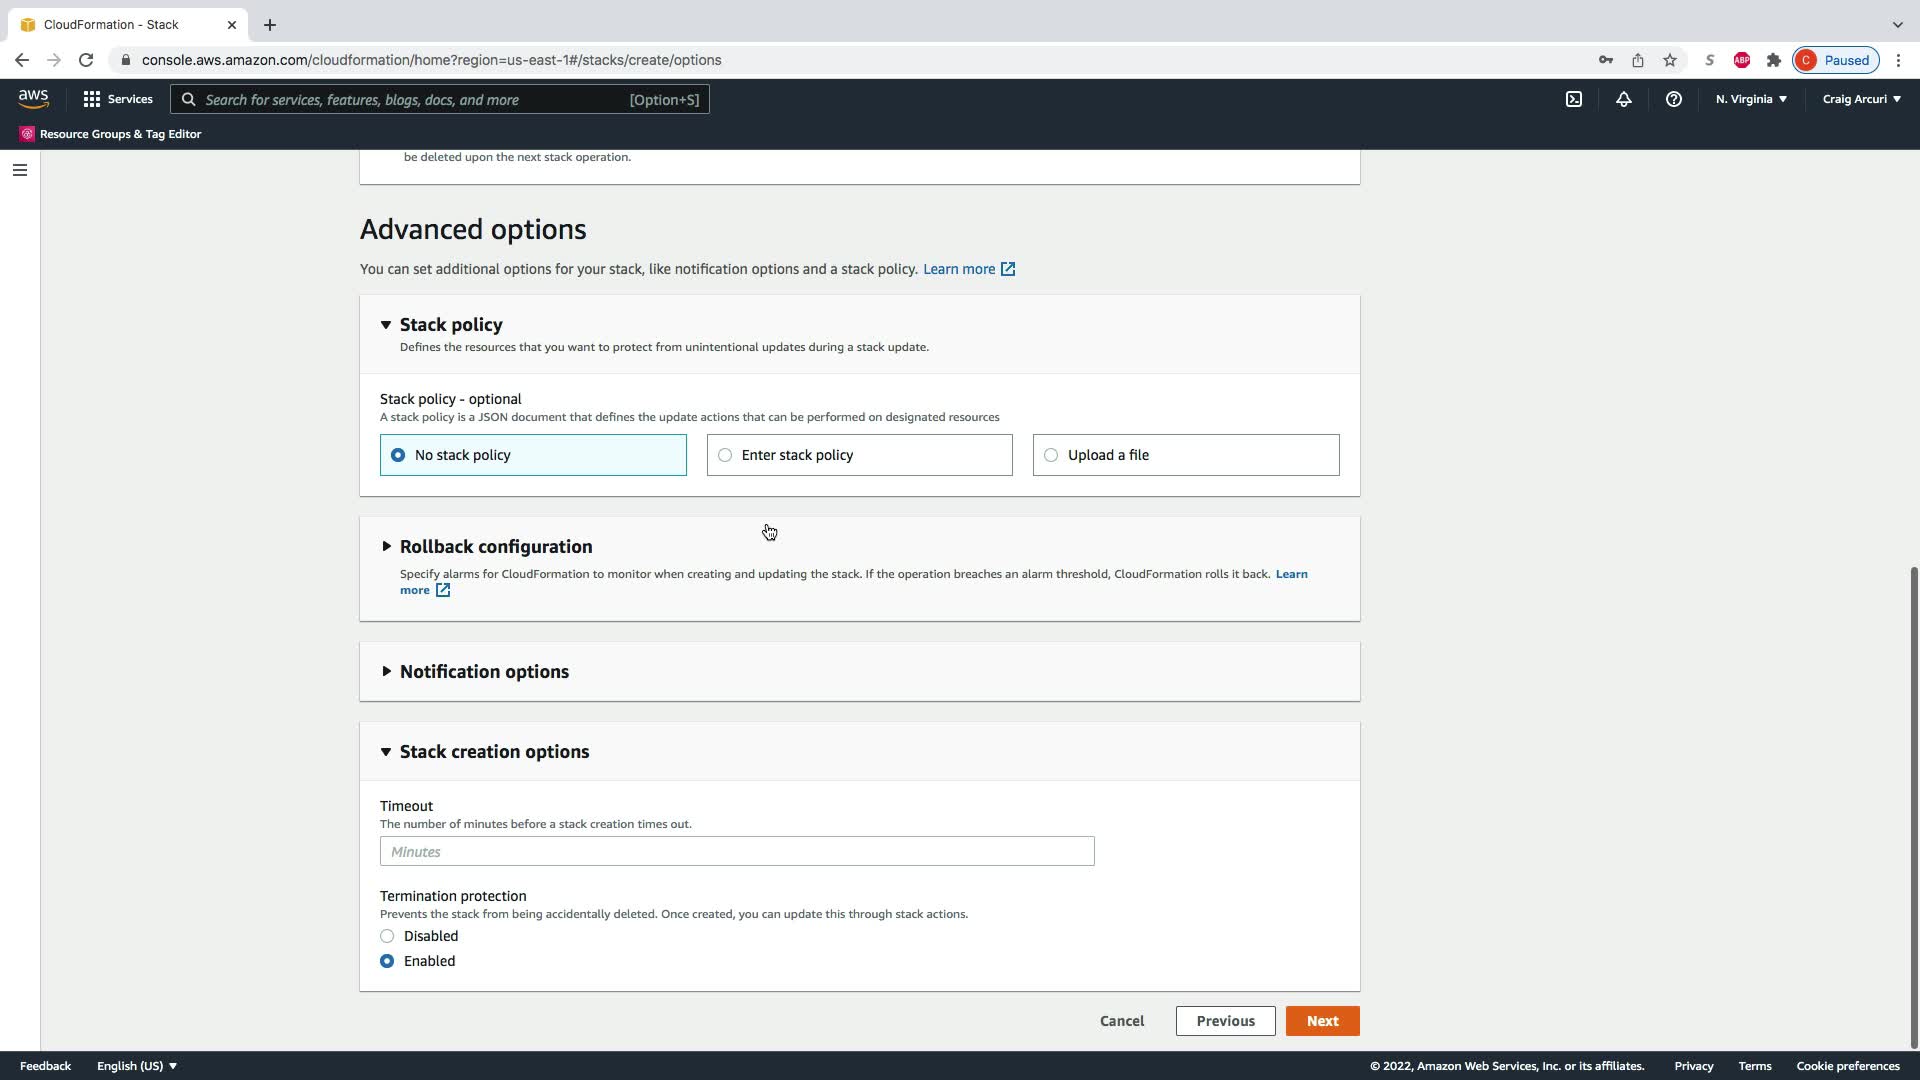Choose Upload a file radio option
The height and width of the screenshot is (1080, 1920).
(1051, 455)
